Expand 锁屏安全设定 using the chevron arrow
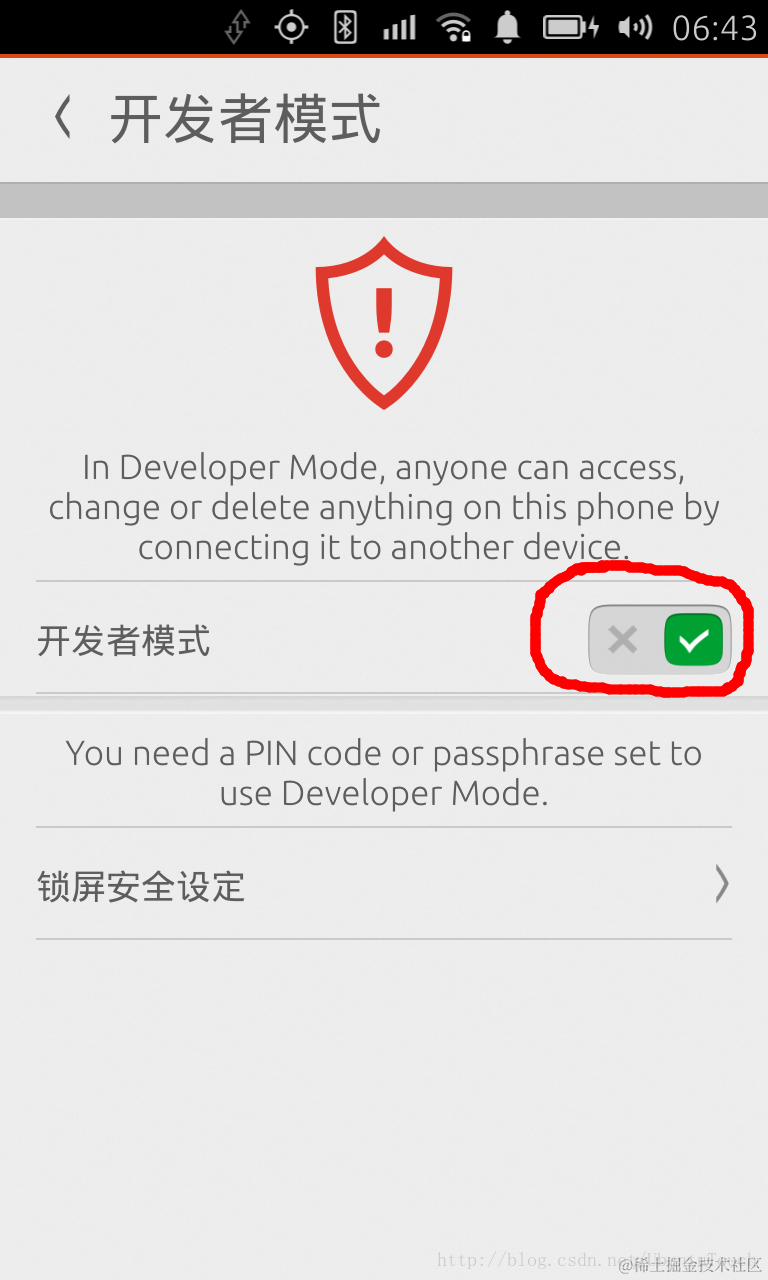Viewport: 768px width, 1280px height. click(x=722, y=884)
